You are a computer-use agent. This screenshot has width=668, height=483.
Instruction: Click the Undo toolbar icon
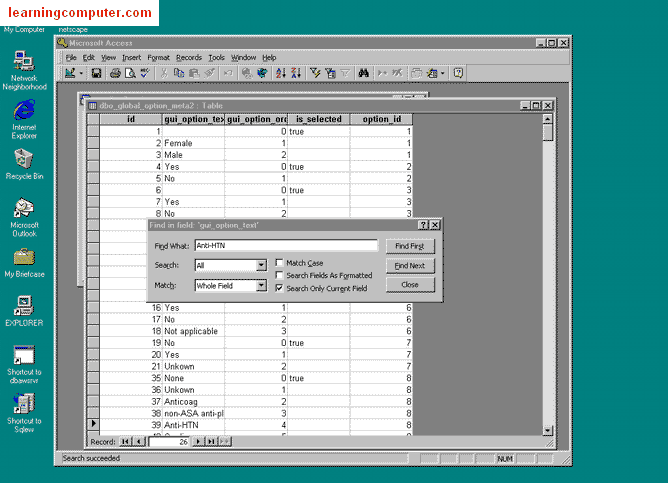point(228,73)
